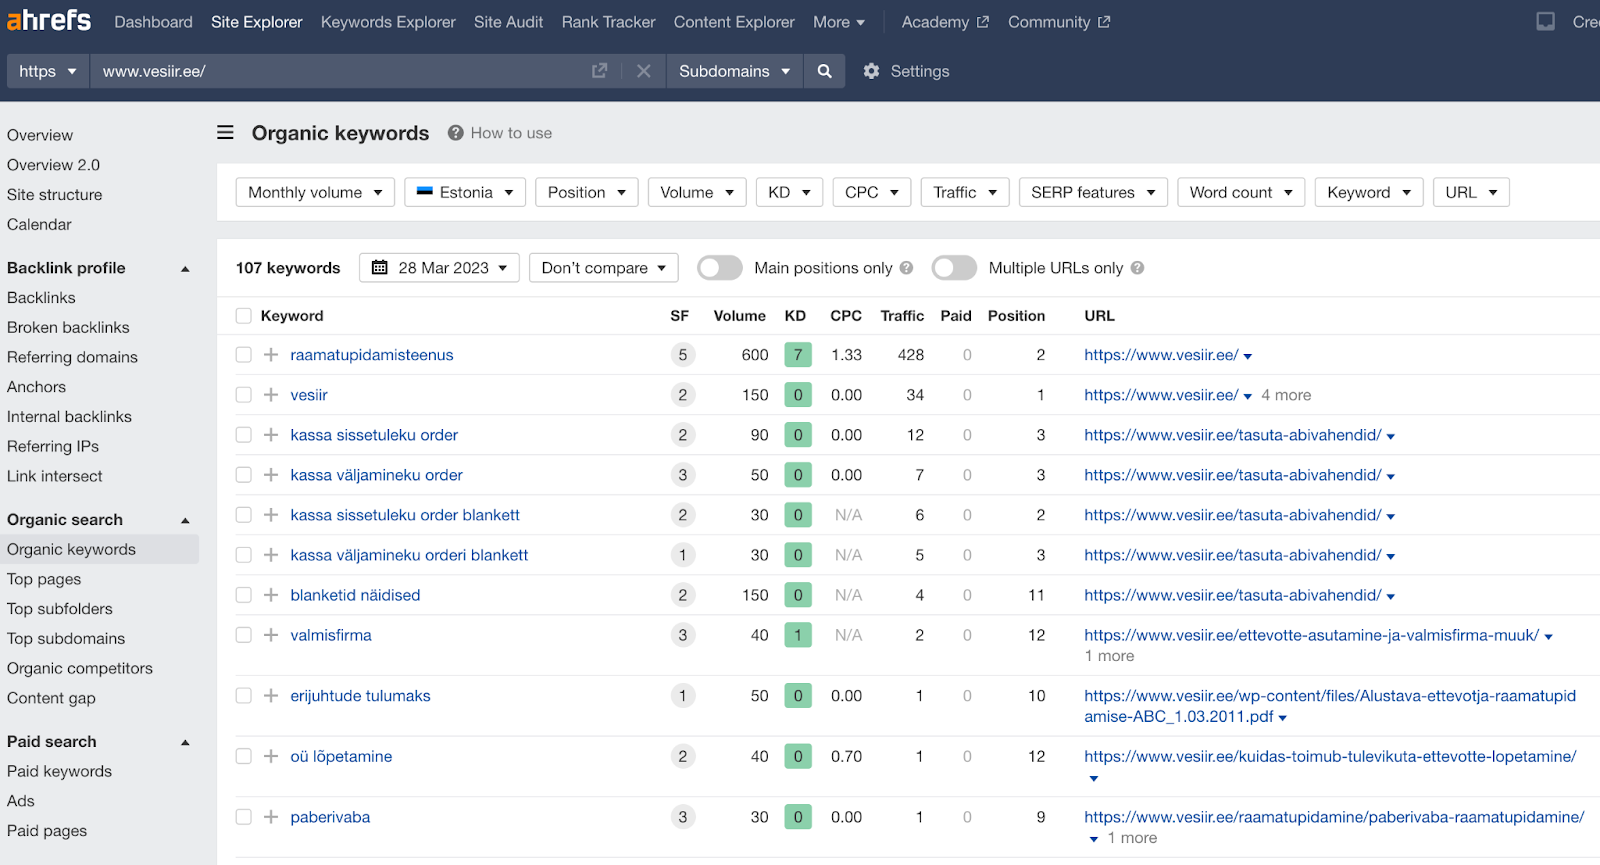Screen dimensions: 1600x865
Task: Click plus icon for erijuhtude tulumaks
Action: pyautogui.click(x=271, y=696)
